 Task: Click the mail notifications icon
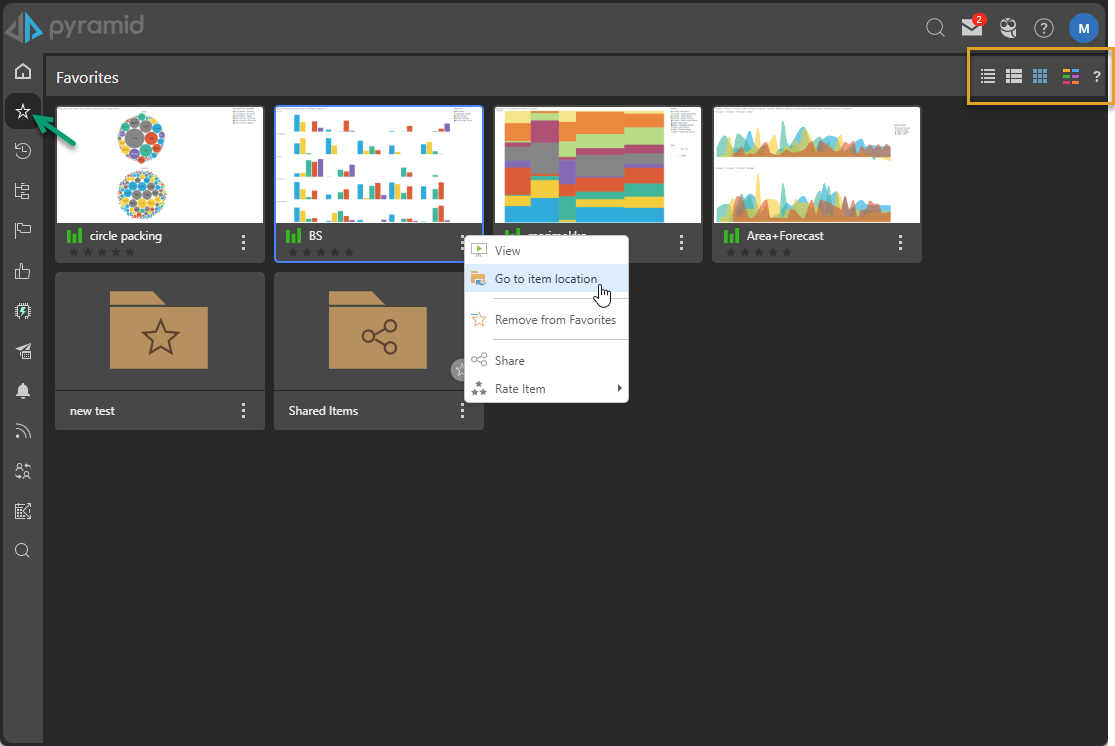point(971,27)
